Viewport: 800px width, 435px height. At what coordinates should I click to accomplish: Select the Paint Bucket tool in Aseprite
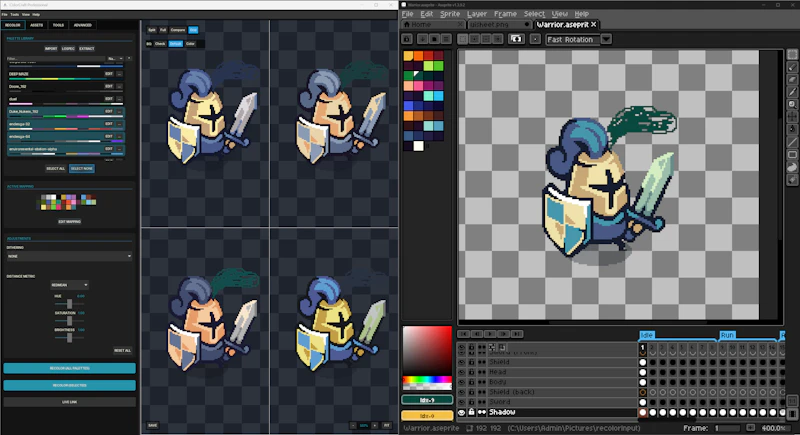click(x=792, y=130)
